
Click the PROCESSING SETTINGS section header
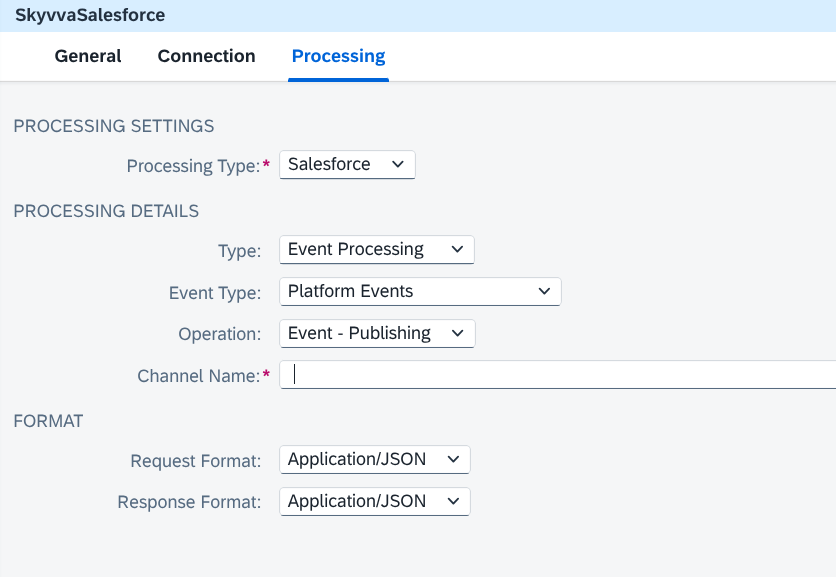114,126
